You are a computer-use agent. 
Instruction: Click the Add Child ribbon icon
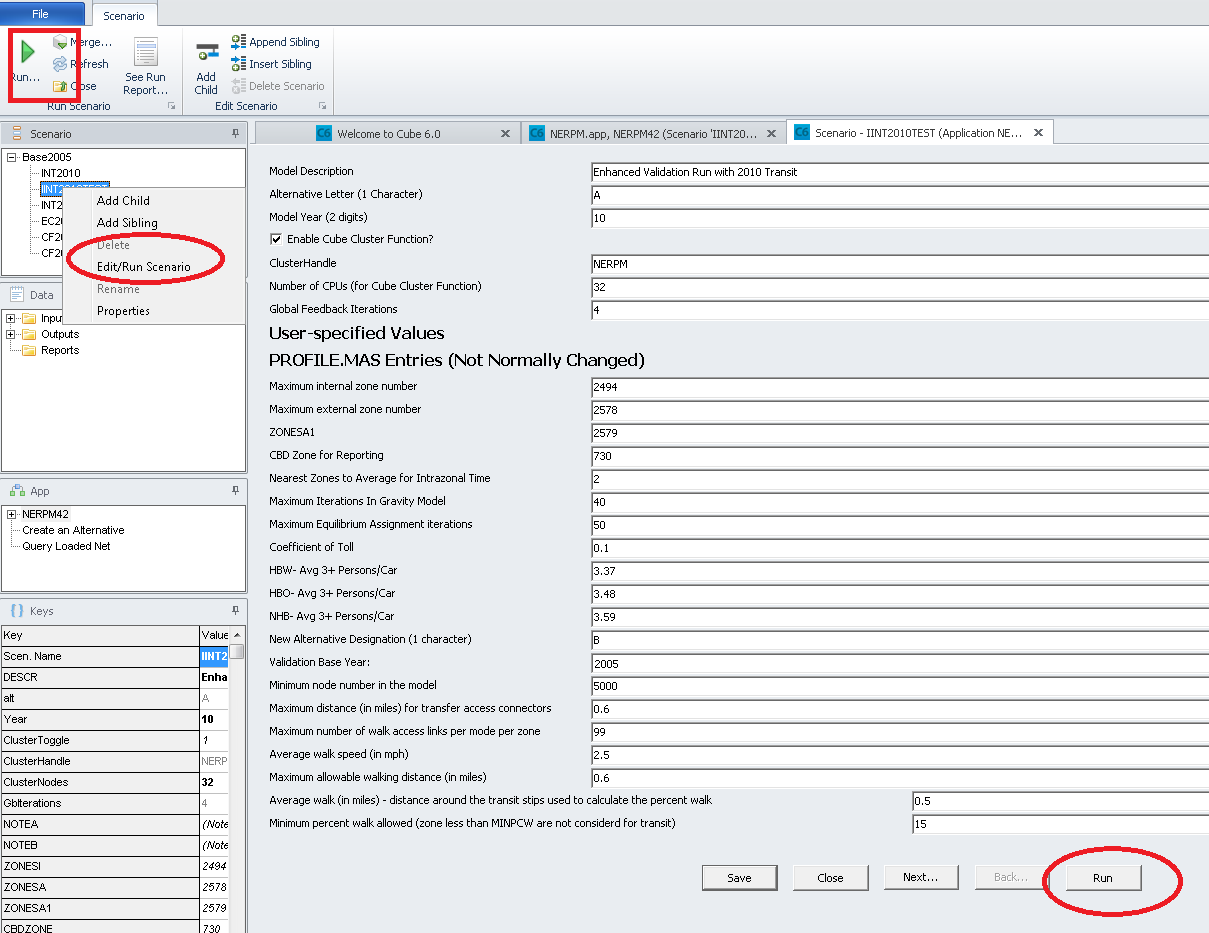[206, 57]
